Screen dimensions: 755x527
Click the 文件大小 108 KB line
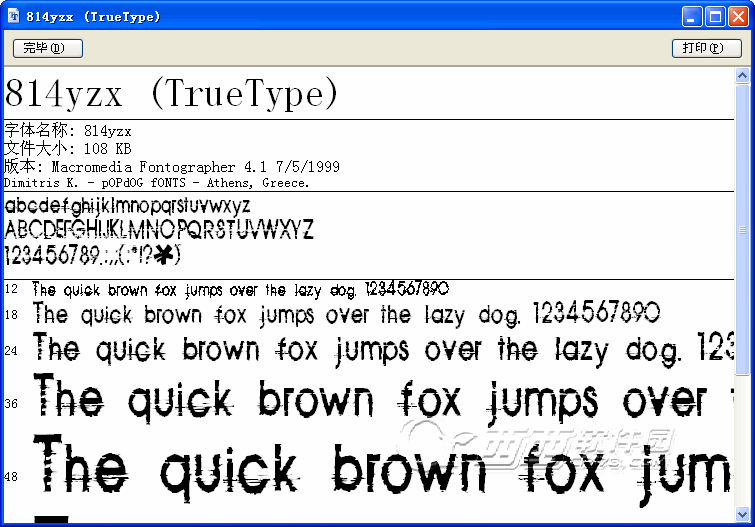68,149
